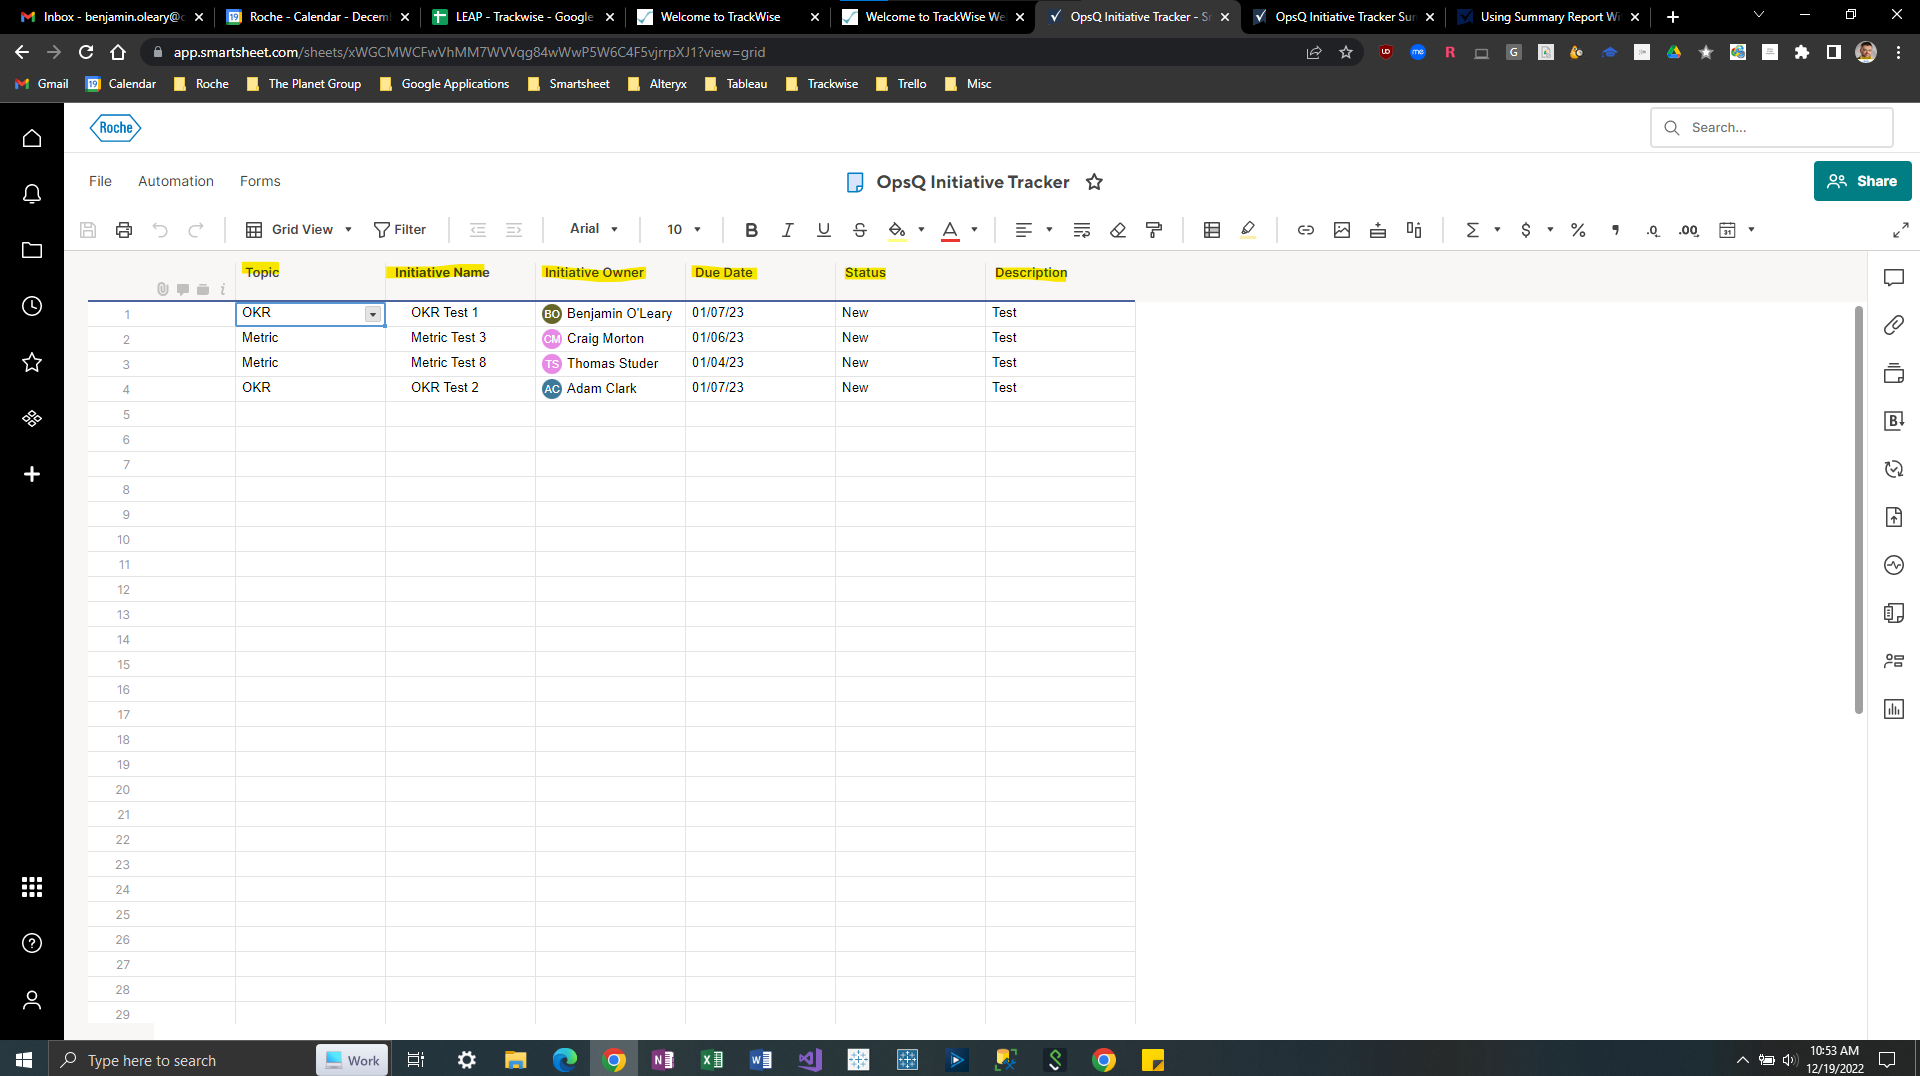Click the Sum functions sigma icon
This screenshot has height=1076, width=1920.
1472,230
